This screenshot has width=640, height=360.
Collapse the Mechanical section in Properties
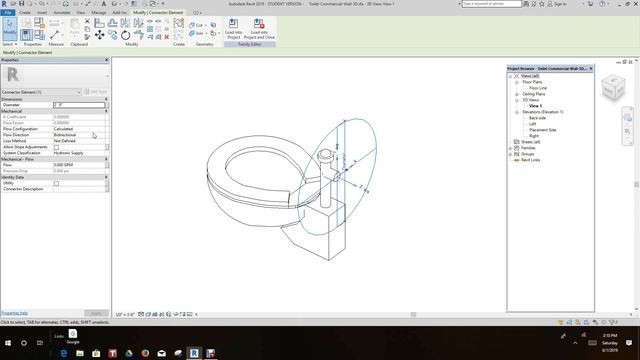tap(106, 111)
